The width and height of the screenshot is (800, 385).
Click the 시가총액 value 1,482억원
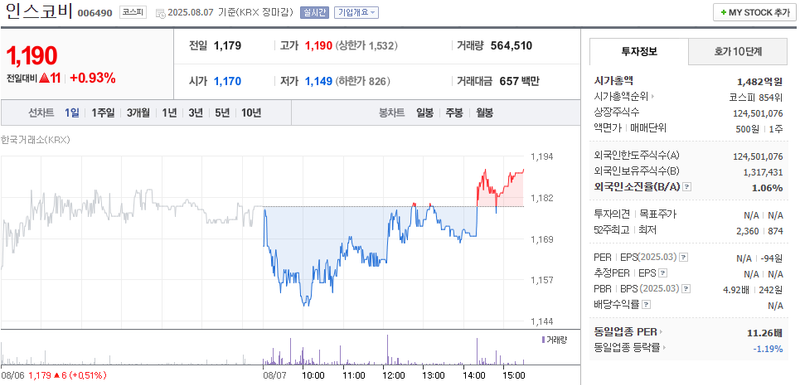pos(760,82)
